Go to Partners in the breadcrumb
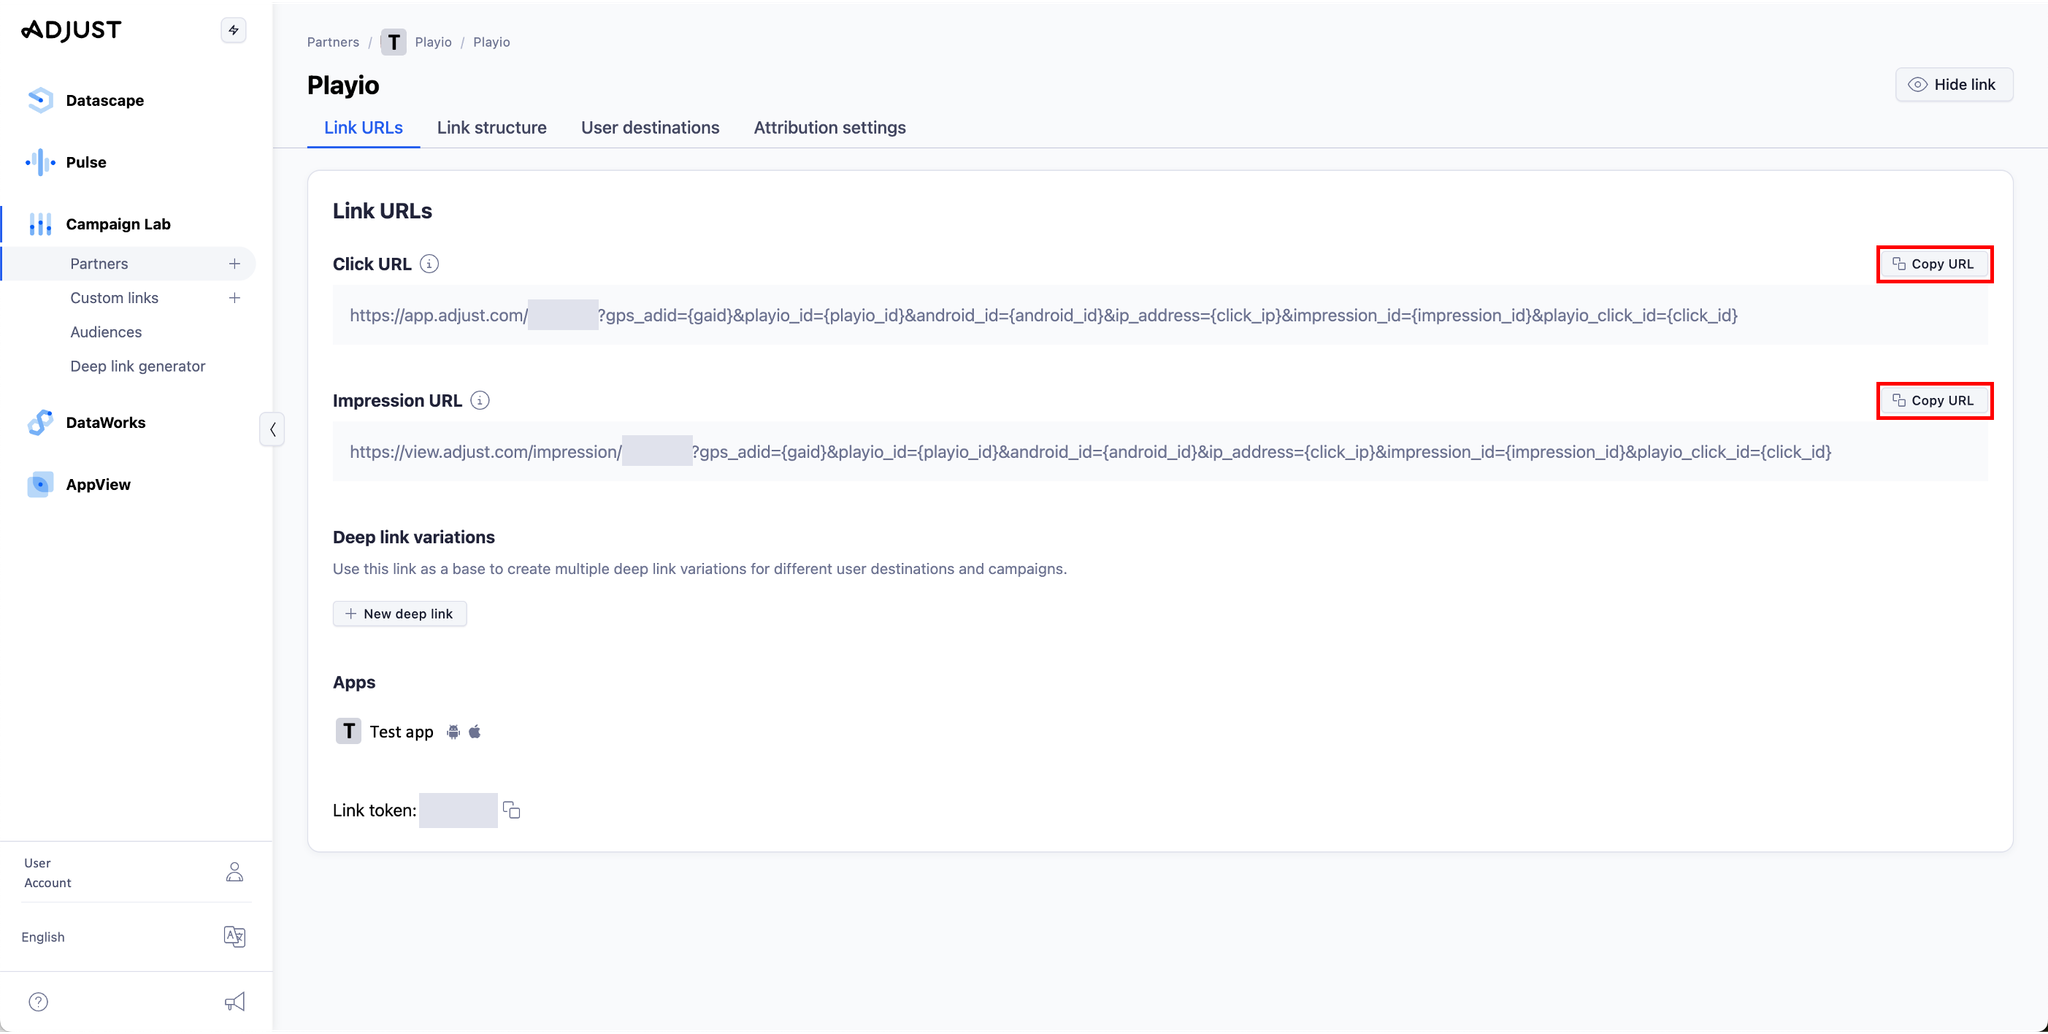 tap(333, 42)
